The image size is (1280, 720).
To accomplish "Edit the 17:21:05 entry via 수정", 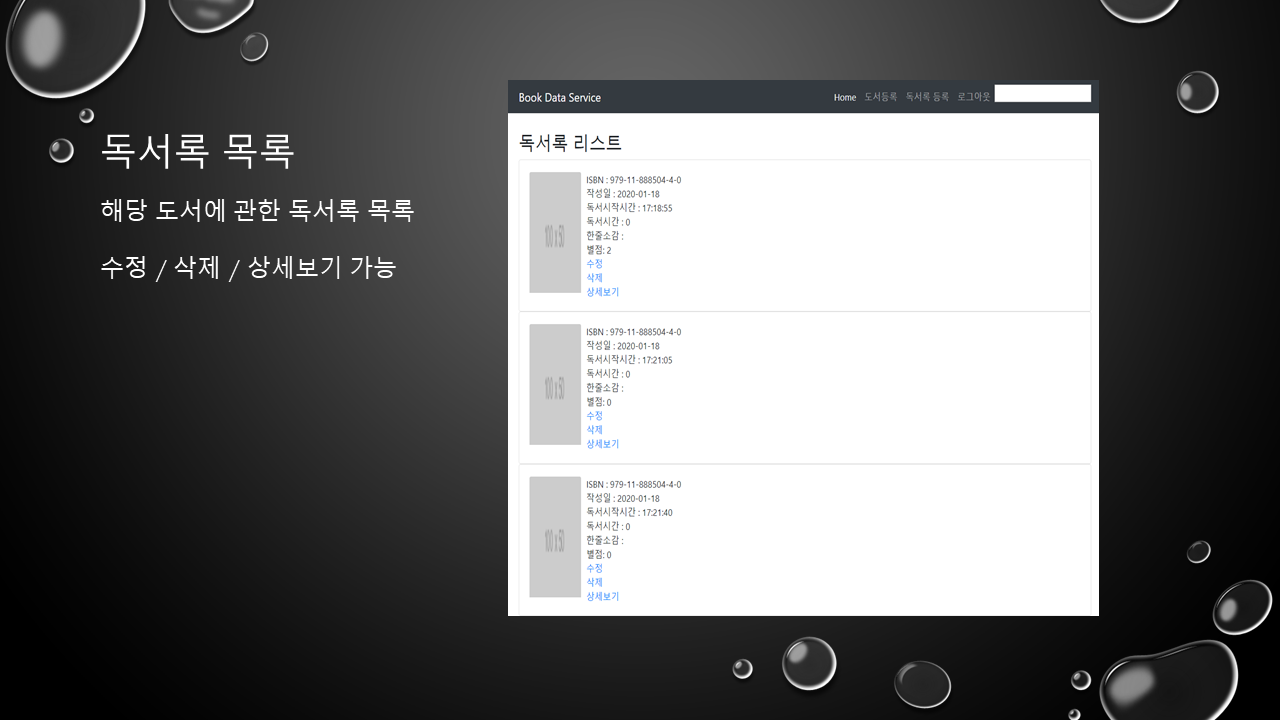I will coord(594,416).
